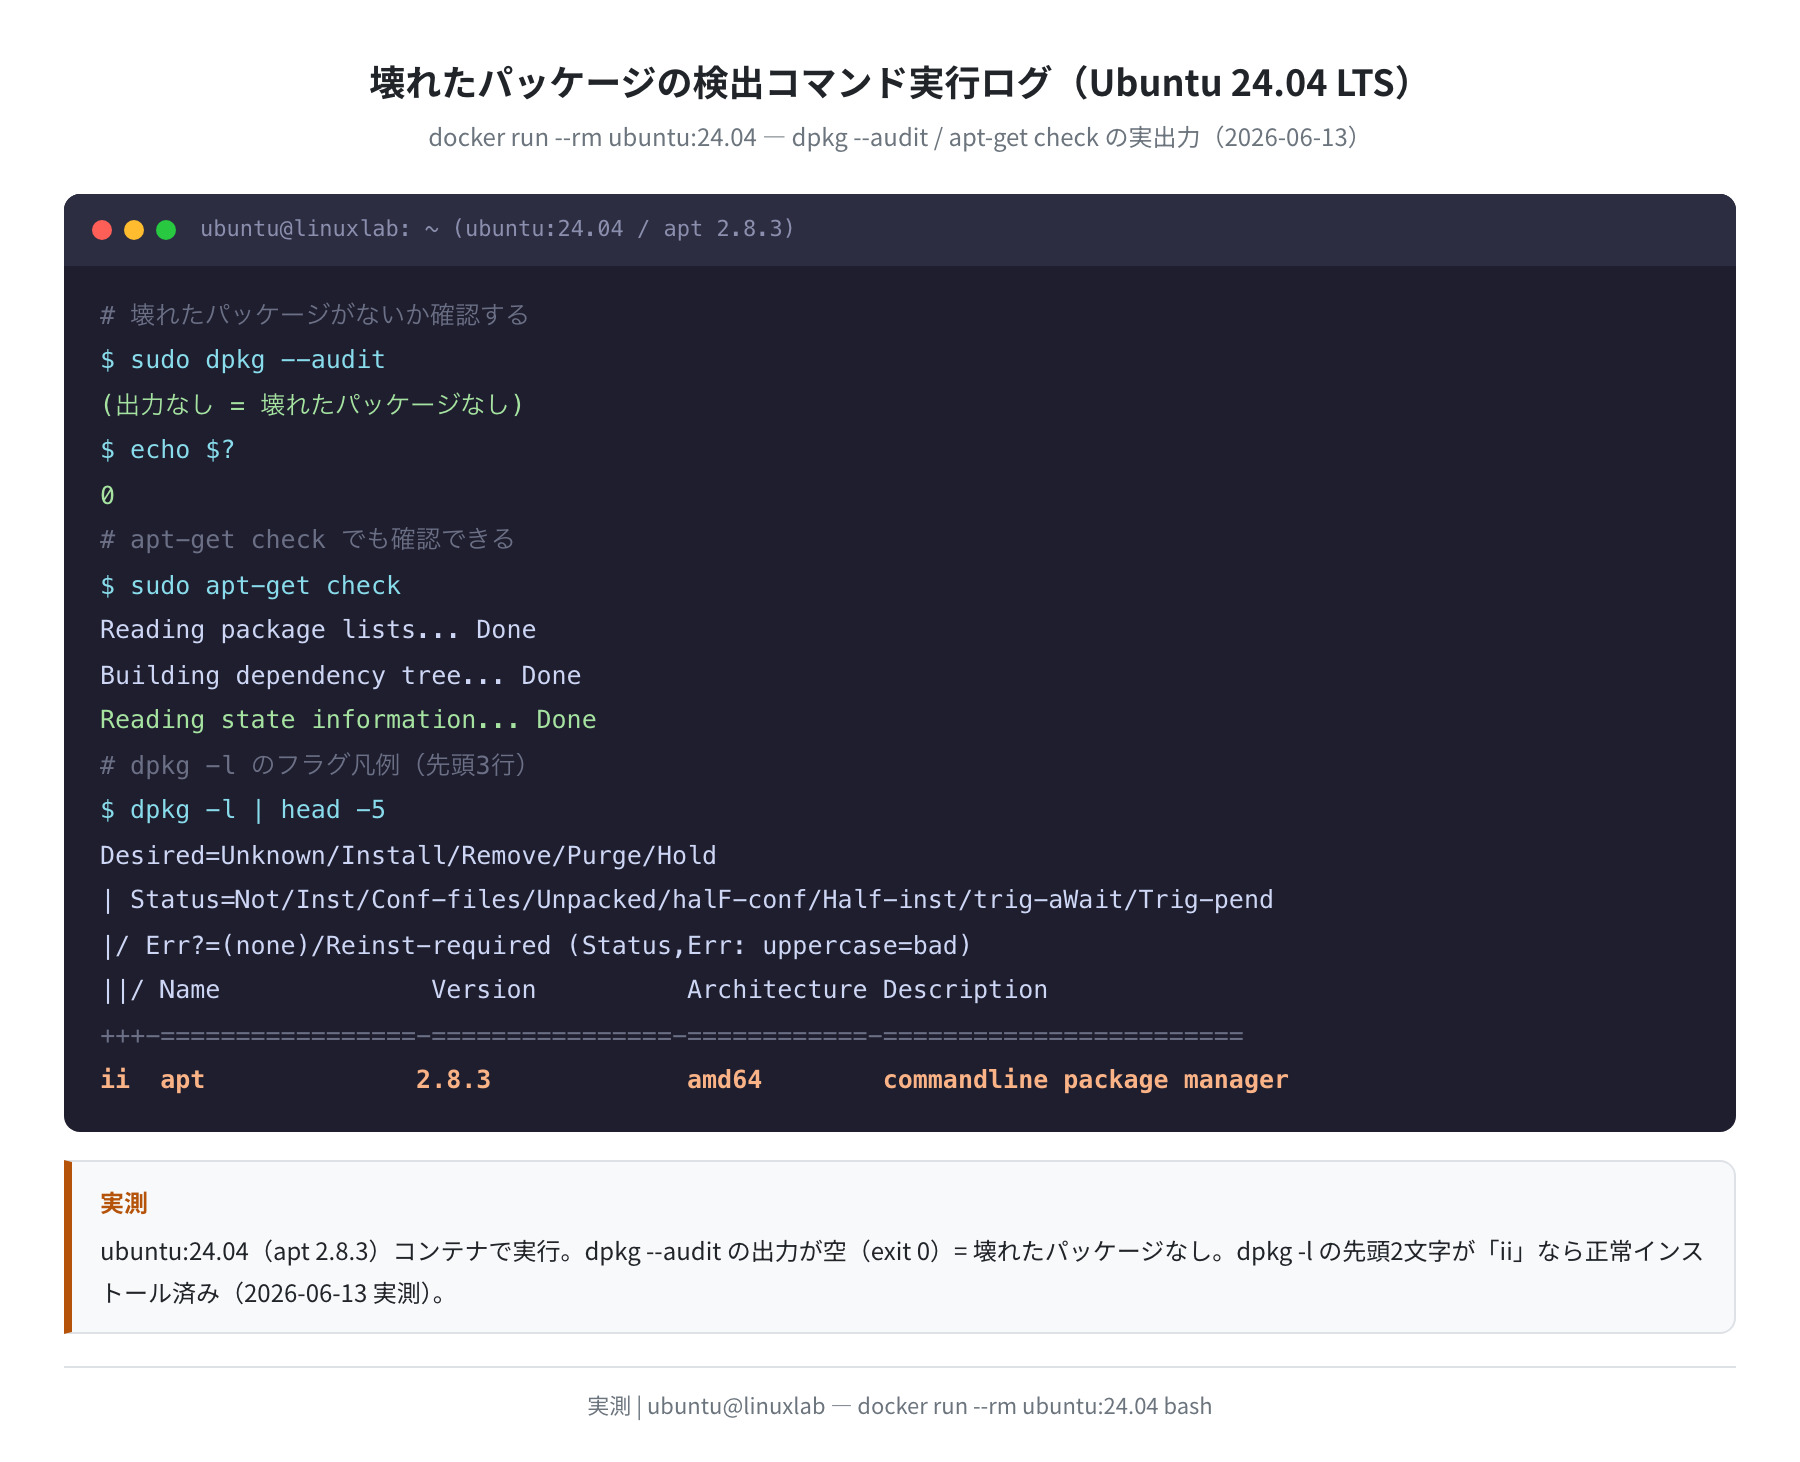Click the line 'Building dependency tree... Done'

tap(340, 675)
